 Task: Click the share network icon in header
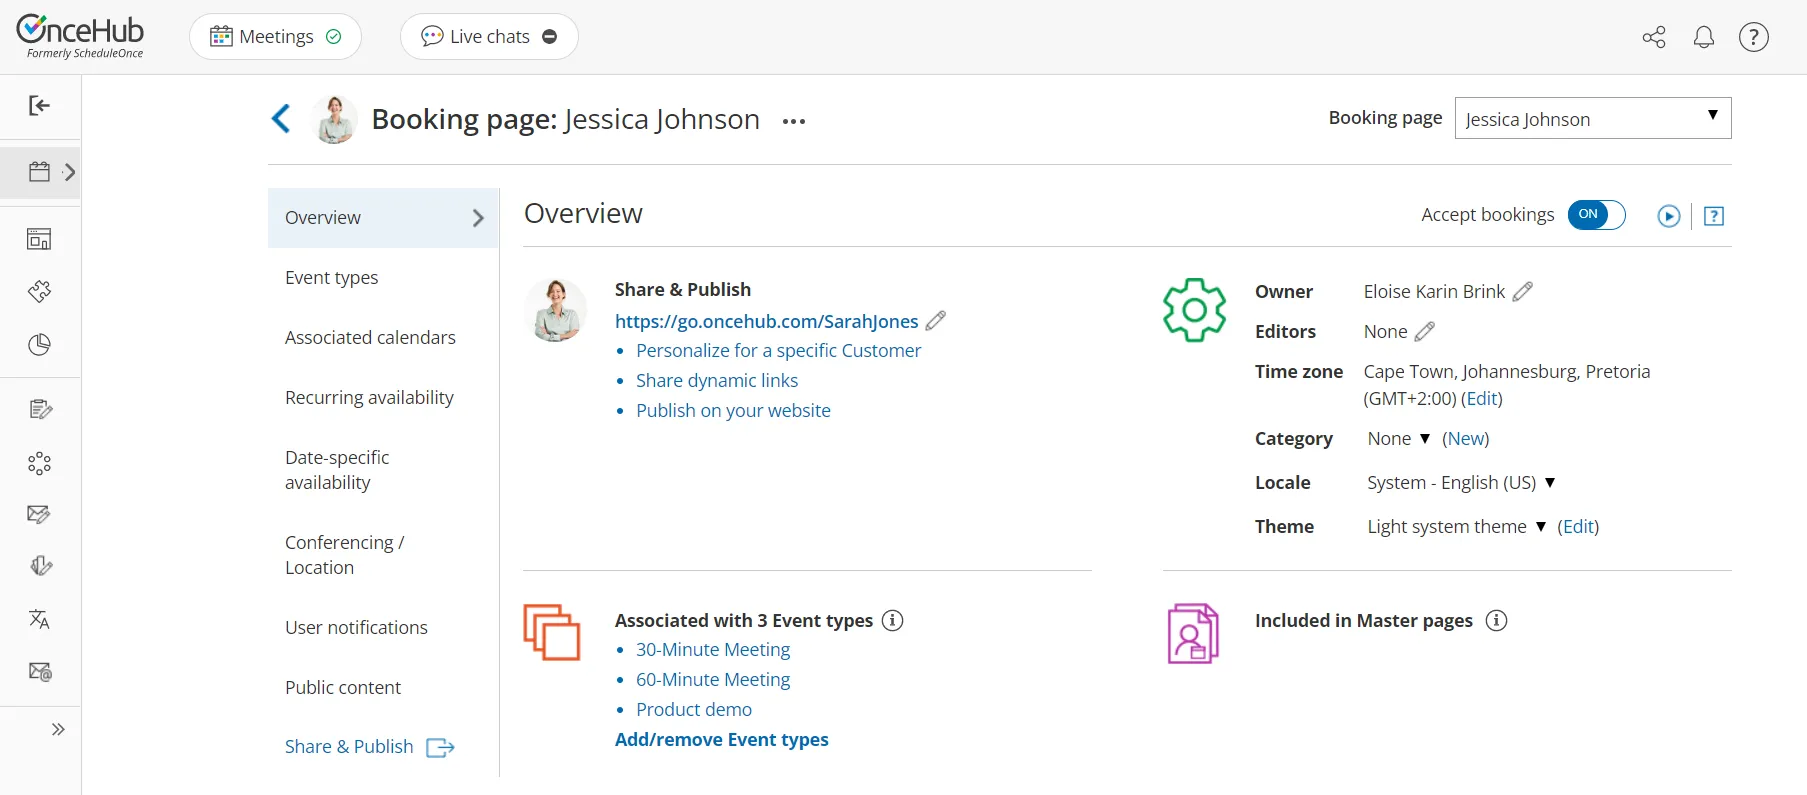click(1654, 37)
